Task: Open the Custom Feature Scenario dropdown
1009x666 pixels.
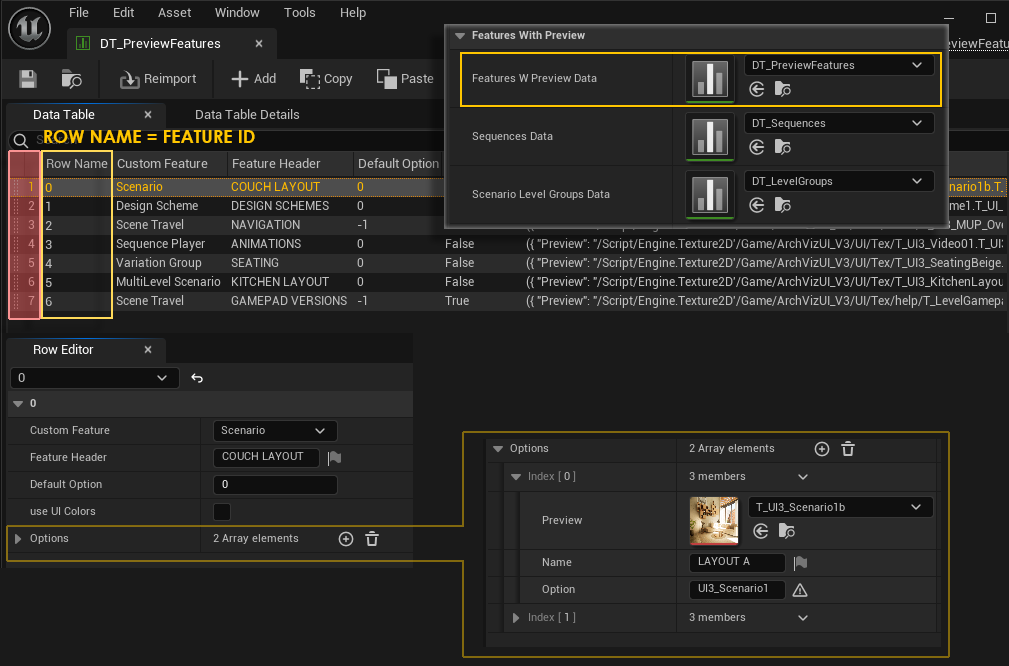Action: tap(275, 430)
